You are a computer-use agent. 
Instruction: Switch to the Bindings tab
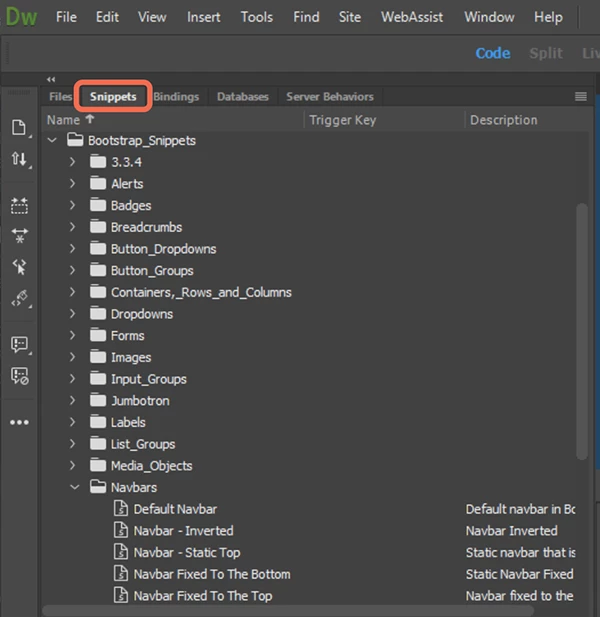(x=176, y=96)
